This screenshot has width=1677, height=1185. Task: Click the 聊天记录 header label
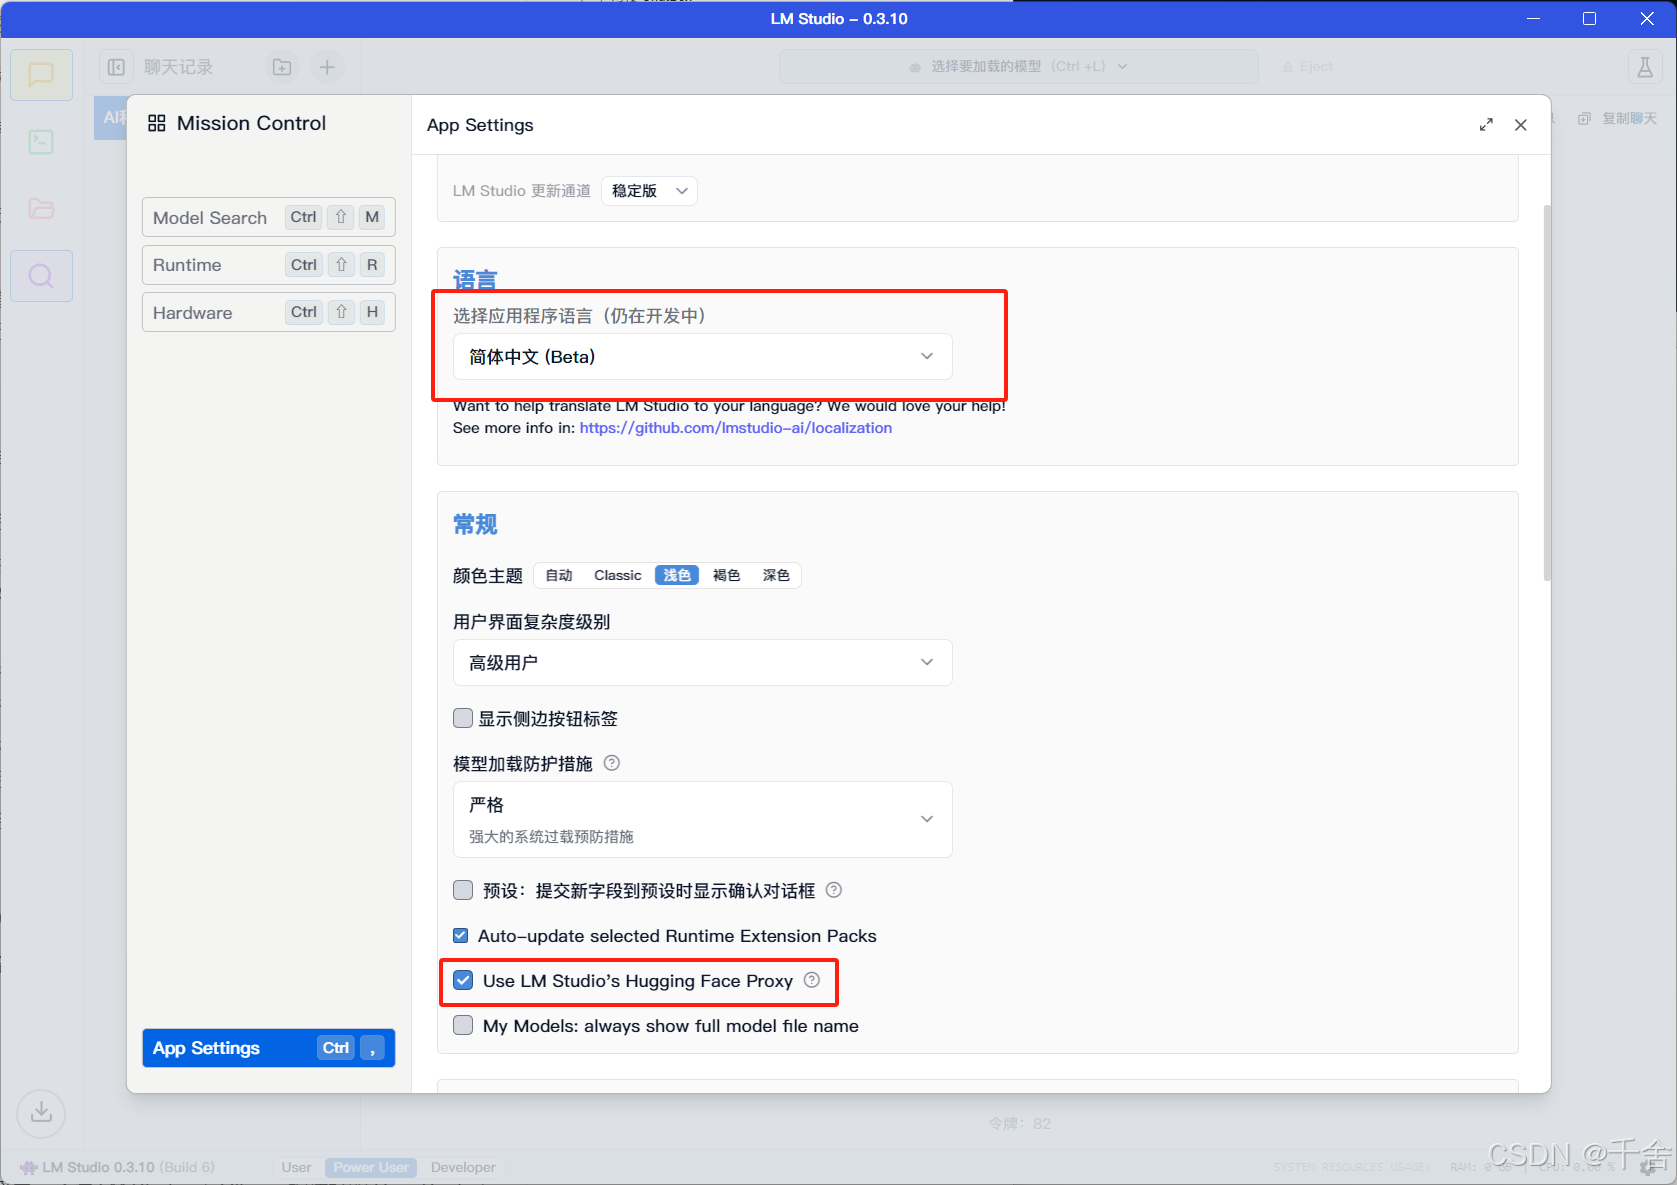179,67
